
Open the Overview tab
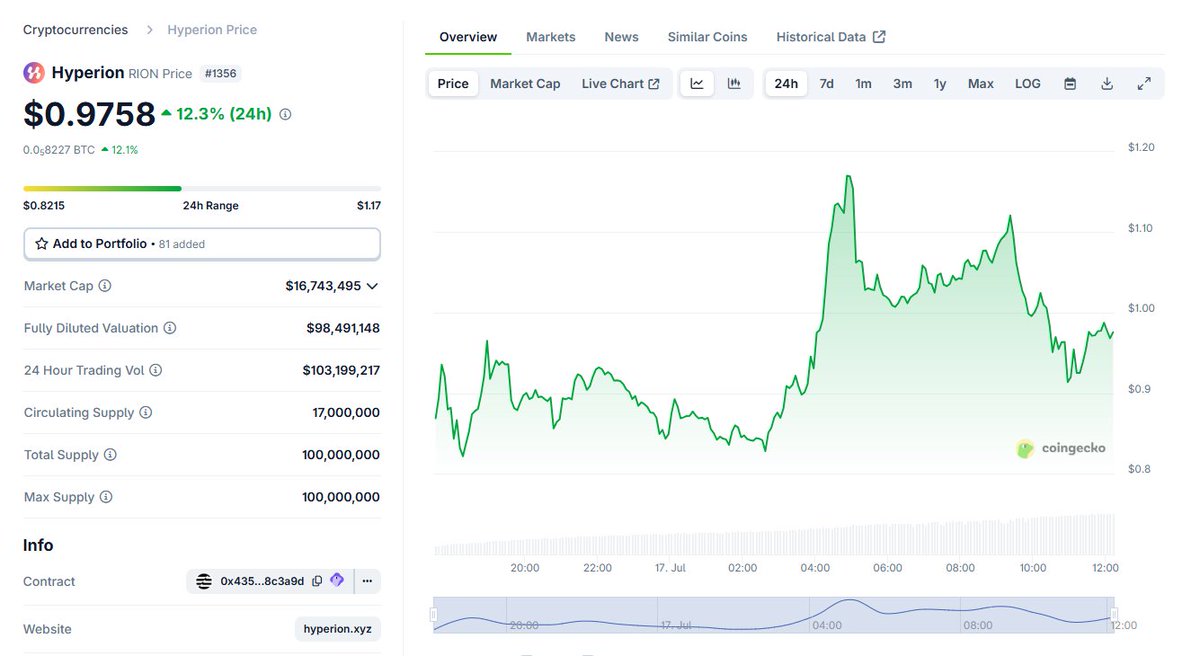pos(468,37)
